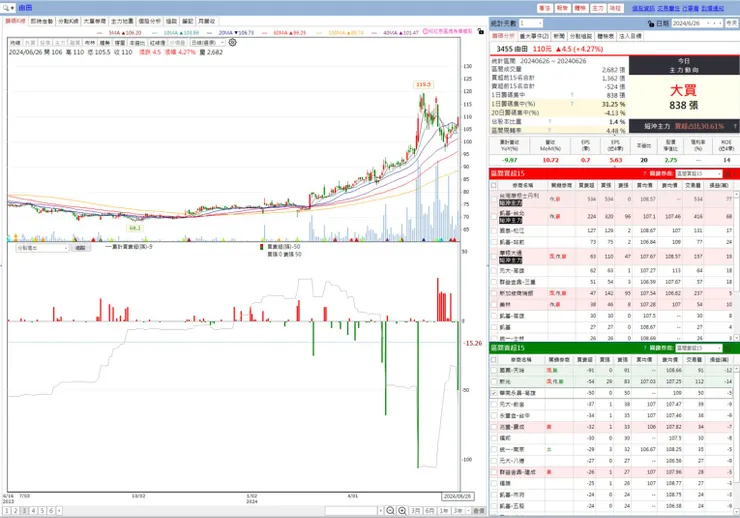This screenshot has height=518, width=740.
Task: Click the arrow beside bottom input box
Action: 380,510
